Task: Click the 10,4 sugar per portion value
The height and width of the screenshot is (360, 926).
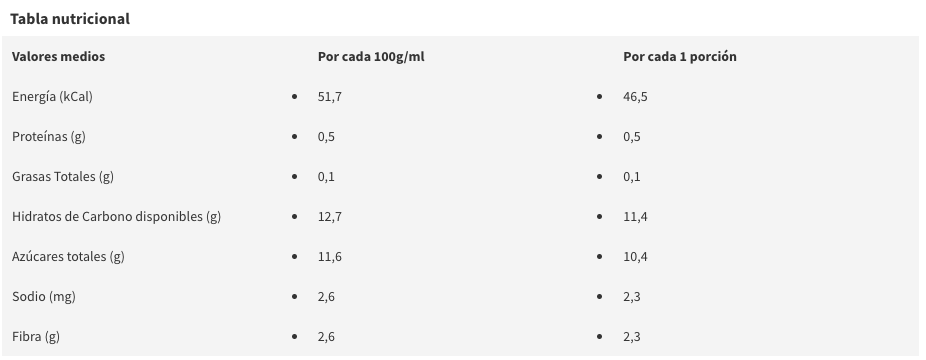Action: pos(635,257)
